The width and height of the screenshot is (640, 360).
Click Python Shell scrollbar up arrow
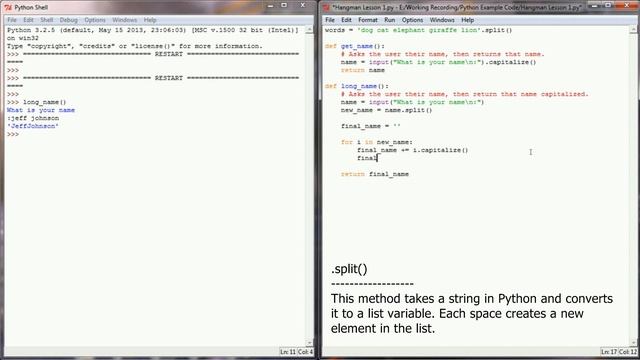[x=309, y=30]
